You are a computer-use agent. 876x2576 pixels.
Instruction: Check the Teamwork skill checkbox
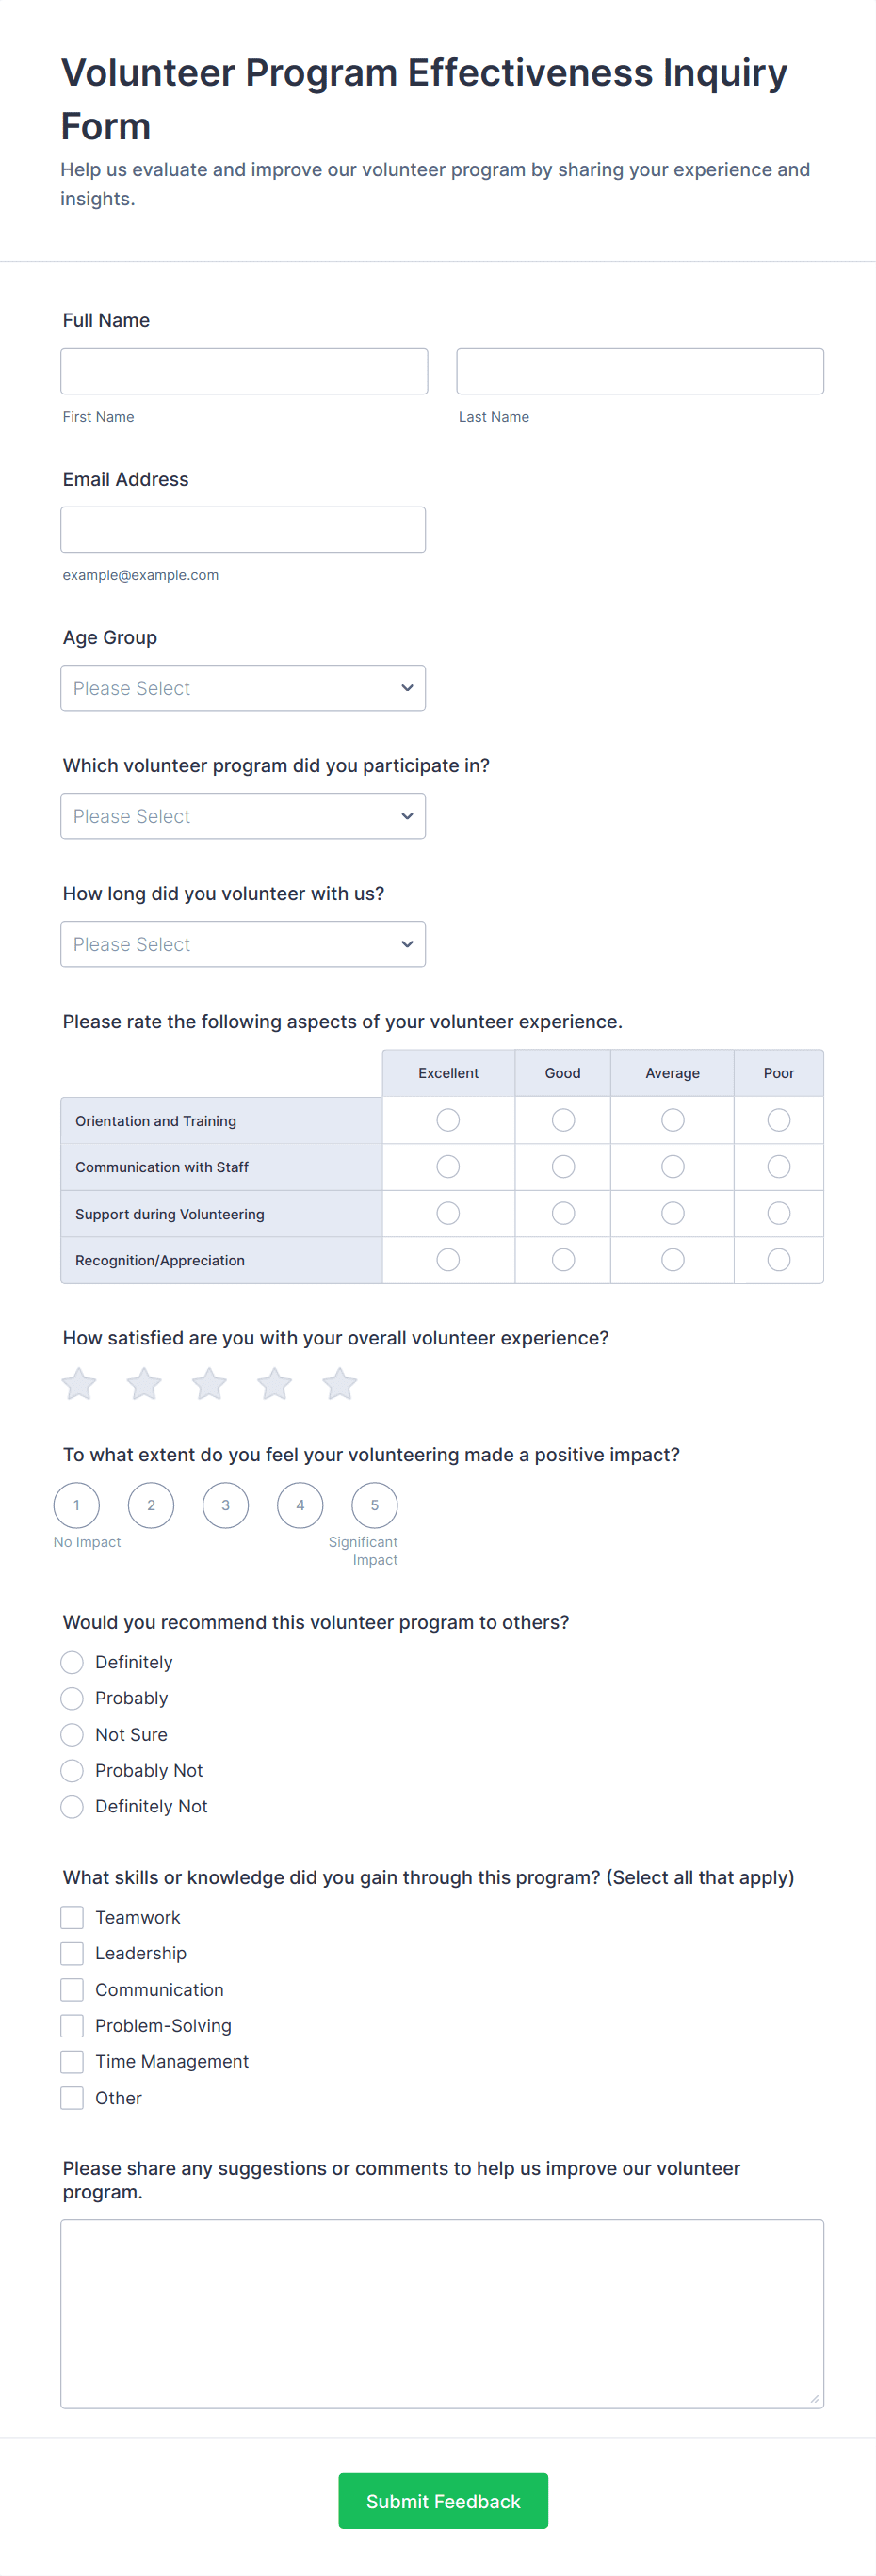(72, 1917)
